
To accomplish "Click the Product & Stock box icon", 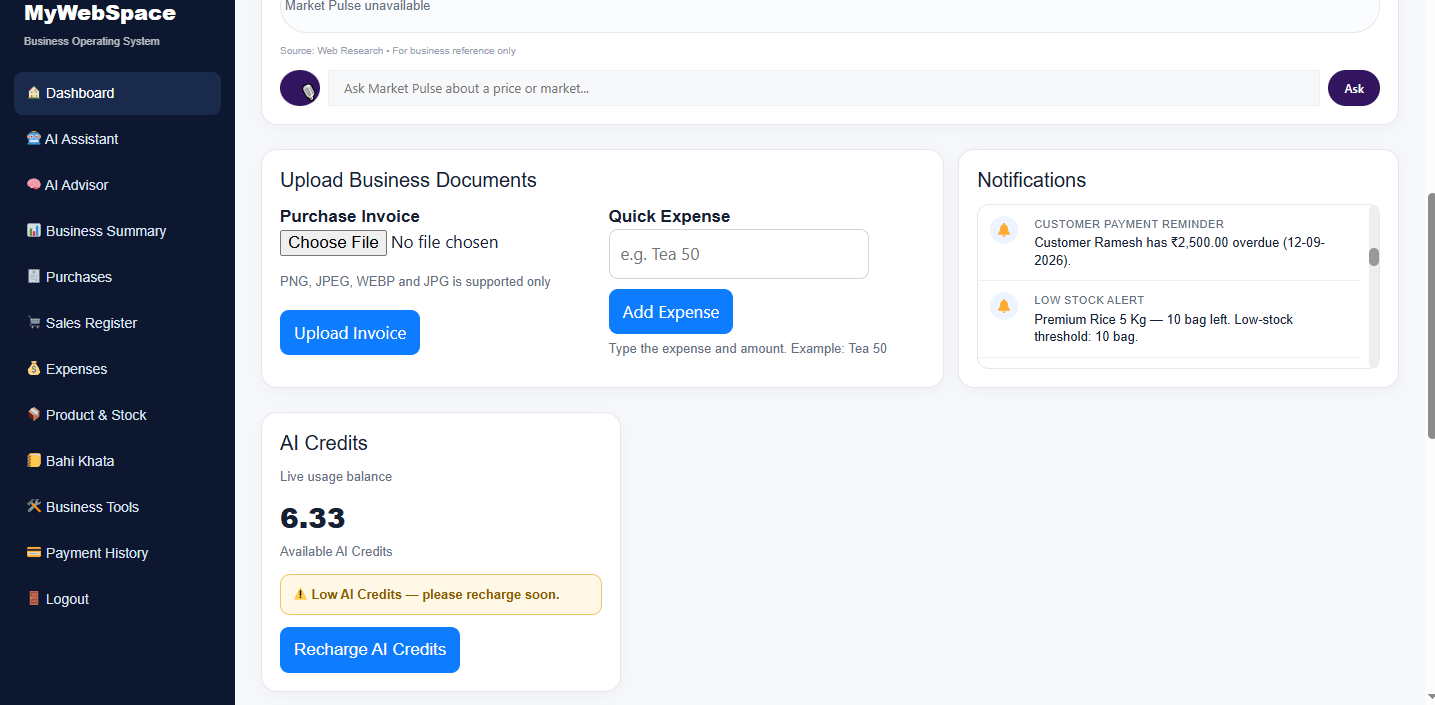I will (x=34, y=415).
